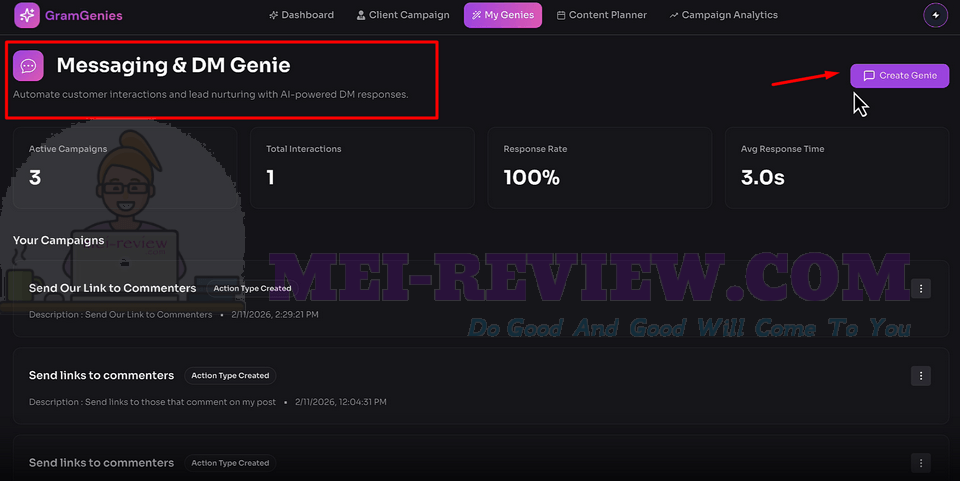Click the Avg Response Time 3.0s card

tap(837, 168)
